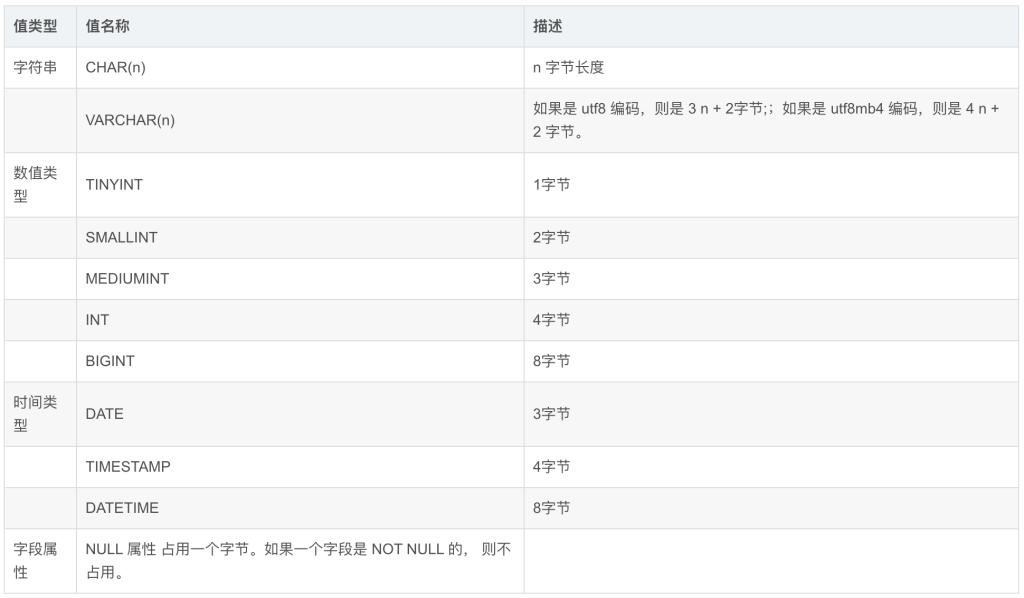This screenshot has width=1024, height=598.
Task: Click the 数值类型 type cell
Action: point(40,185)
